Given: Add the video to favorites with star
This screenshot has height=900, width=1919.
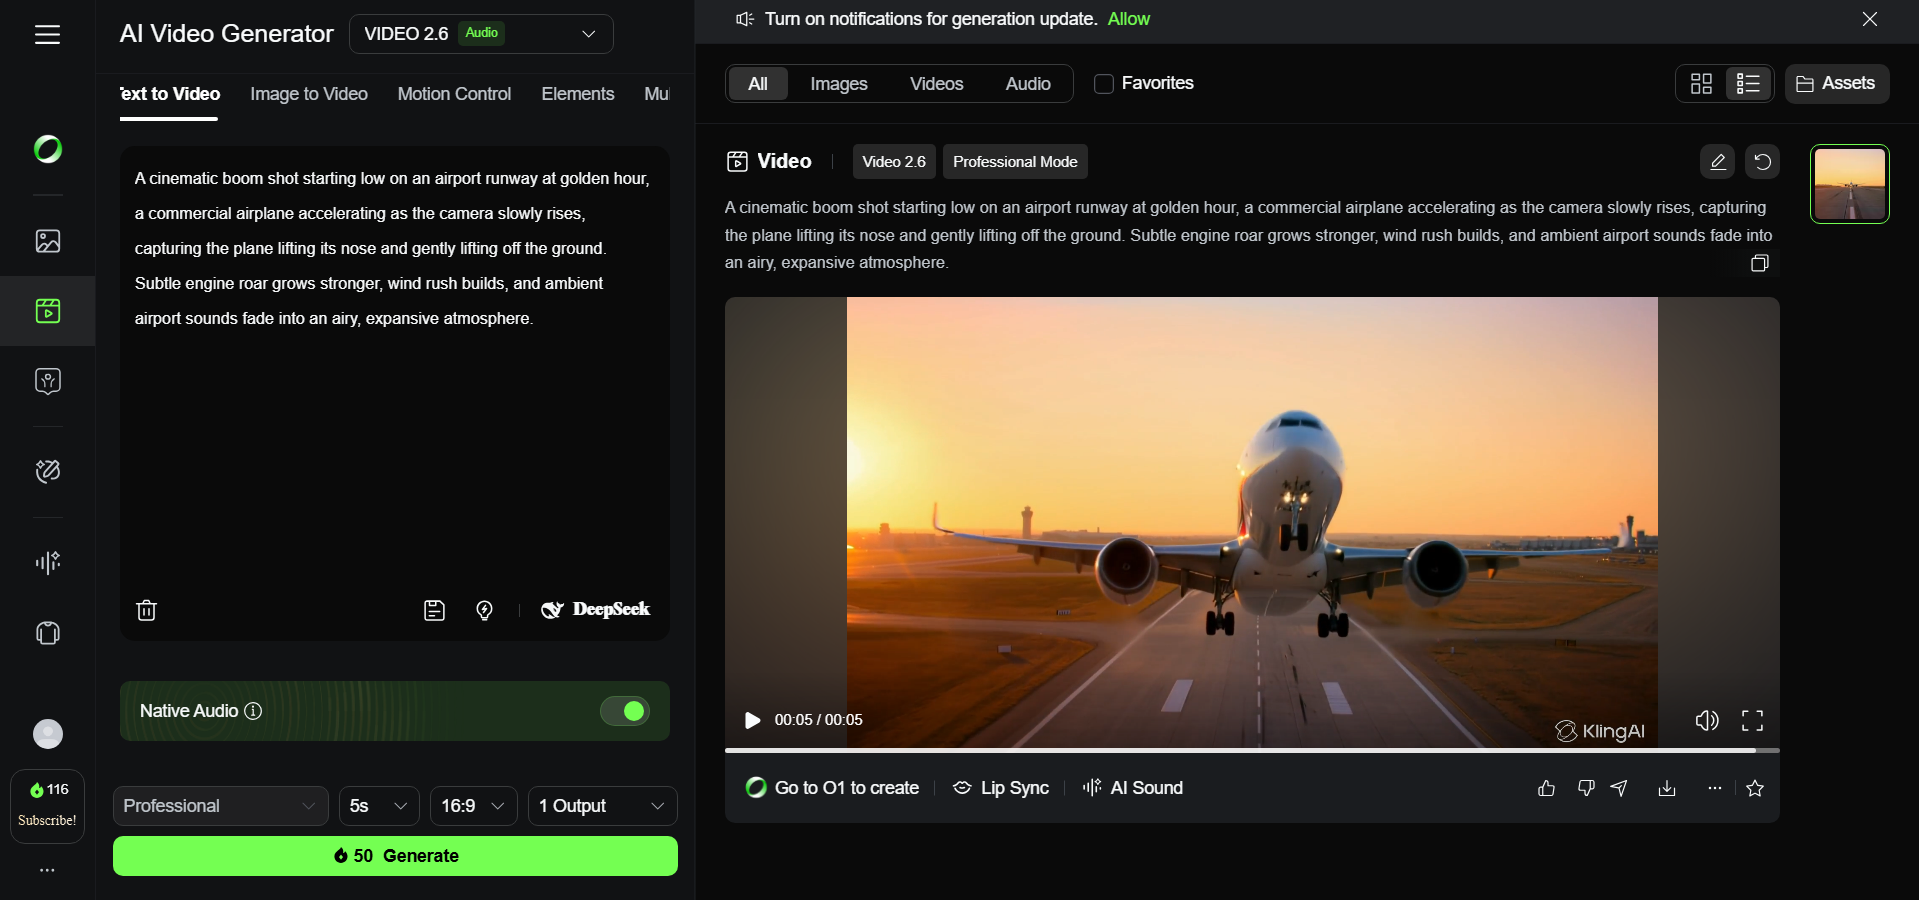Looking at the screenshot, I should [x=1755, y=788].
